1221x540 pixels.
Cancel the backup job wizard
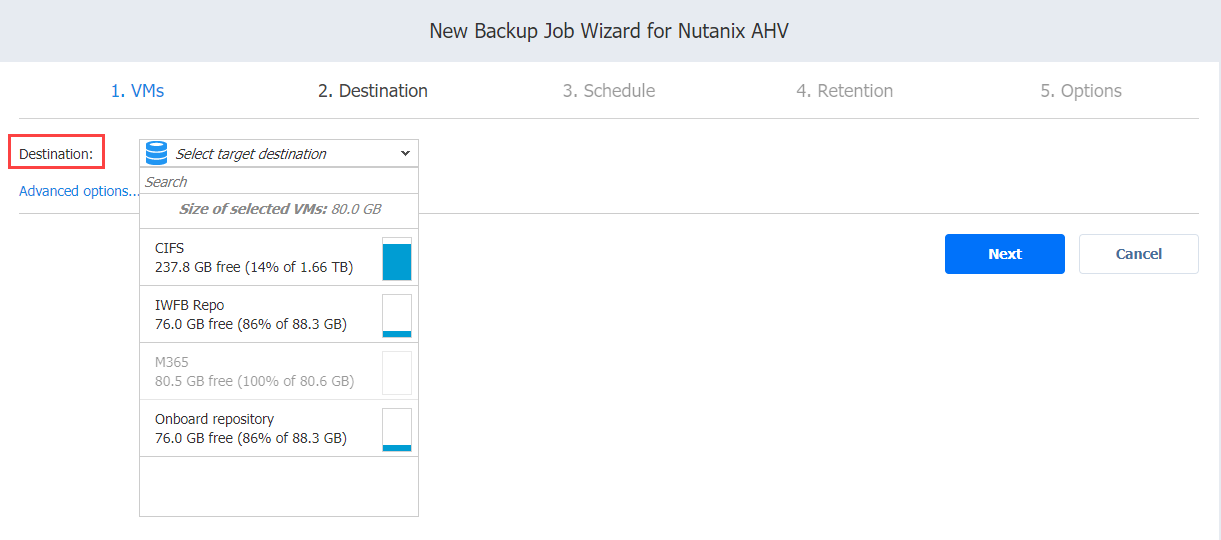pos(1139,254)
